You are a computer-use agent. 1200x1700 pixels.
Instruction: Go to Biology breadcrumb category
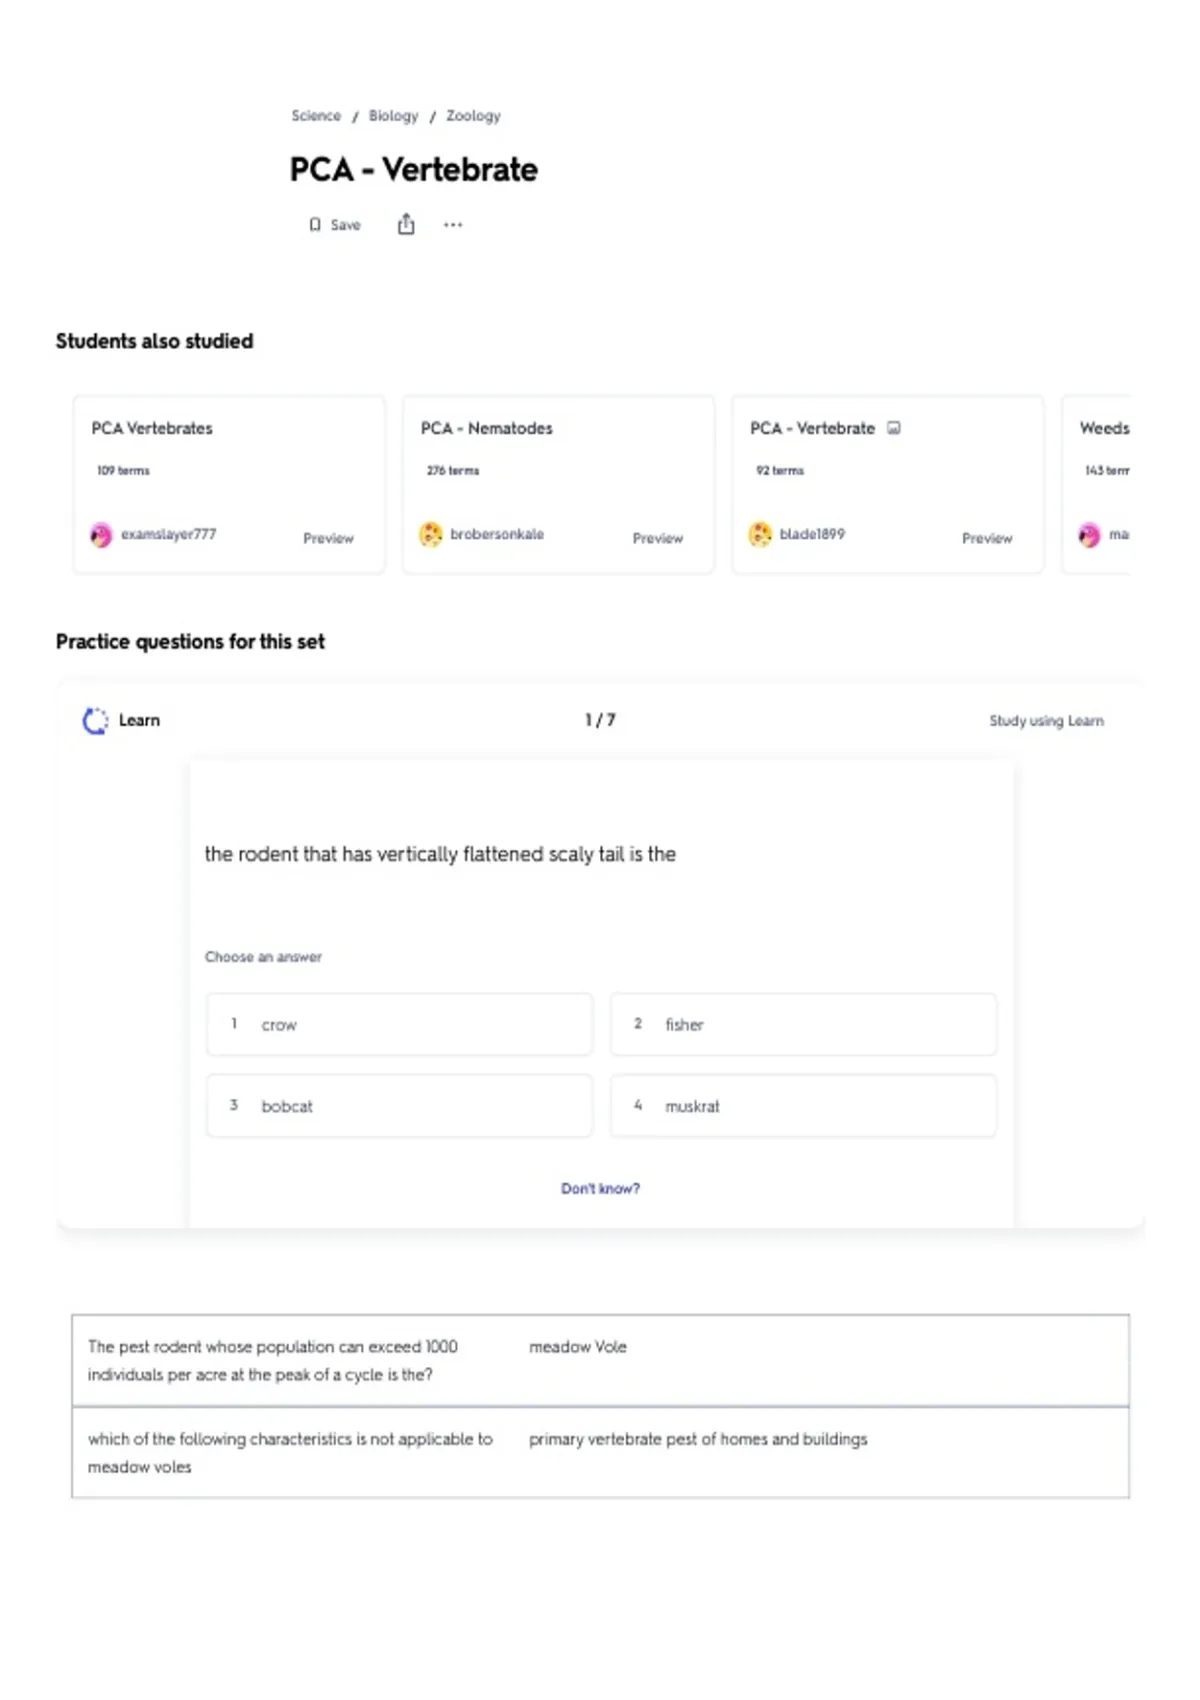pos(393,116)
